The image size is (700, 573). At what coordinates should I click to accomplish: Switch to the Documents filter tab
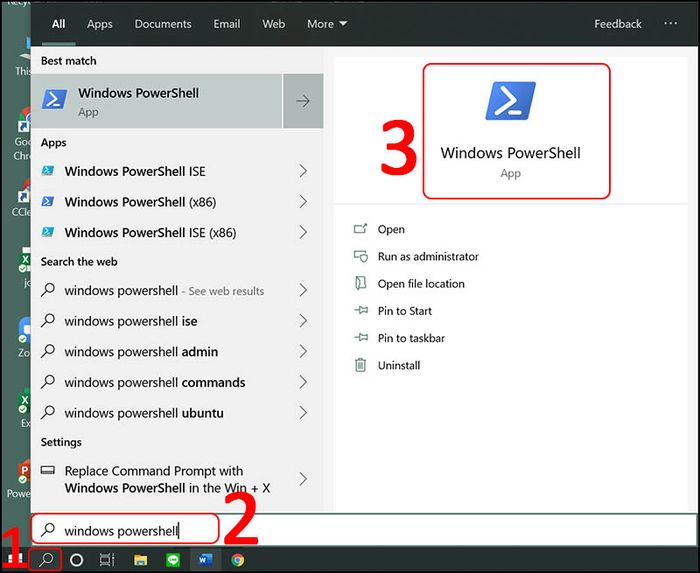[163, 24]
